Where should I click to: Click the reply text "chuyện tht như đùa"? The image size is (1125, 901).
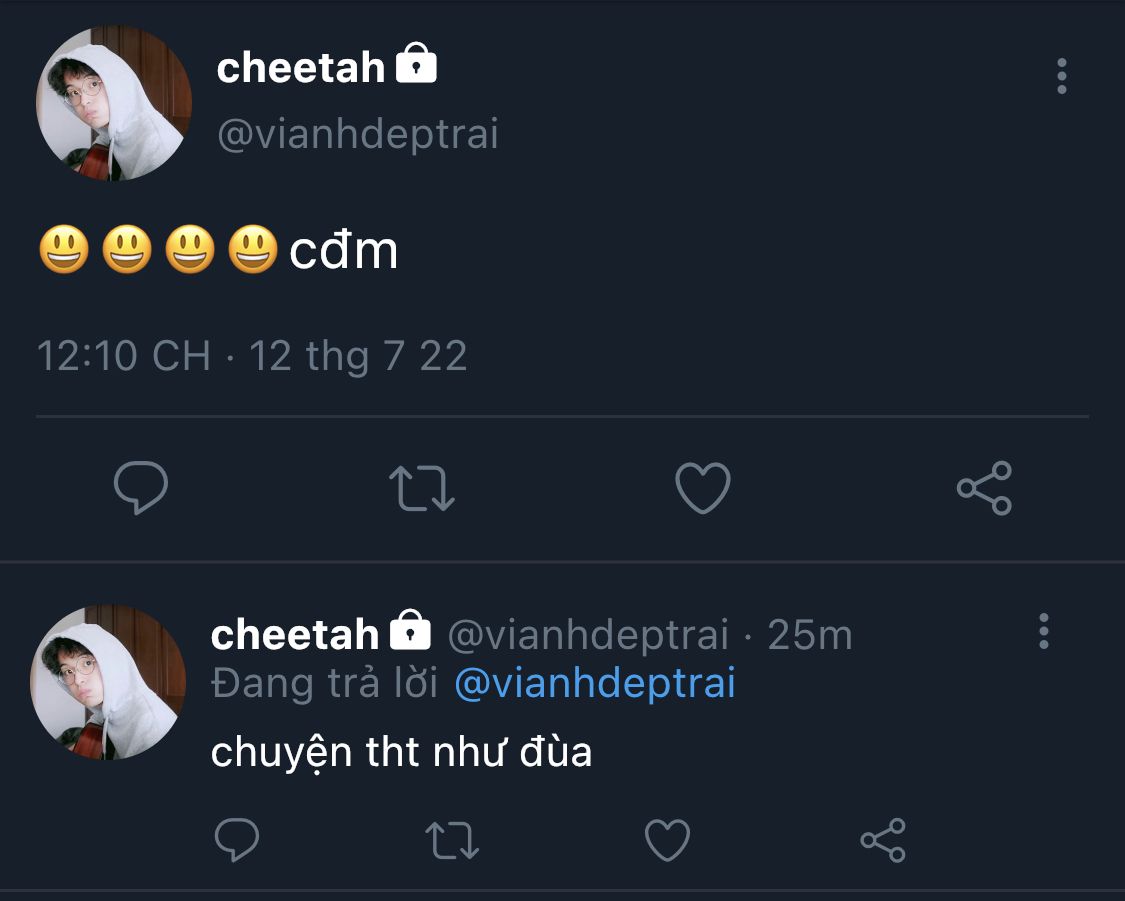[x=401, y=752]
